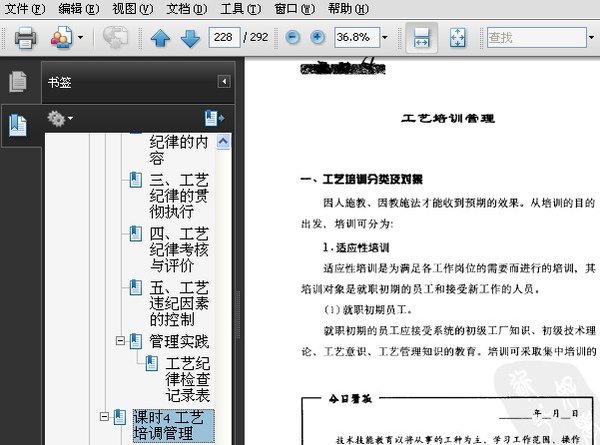
Task: Open the Pages thumbnail panel icon
Action: tap(18, 82)
